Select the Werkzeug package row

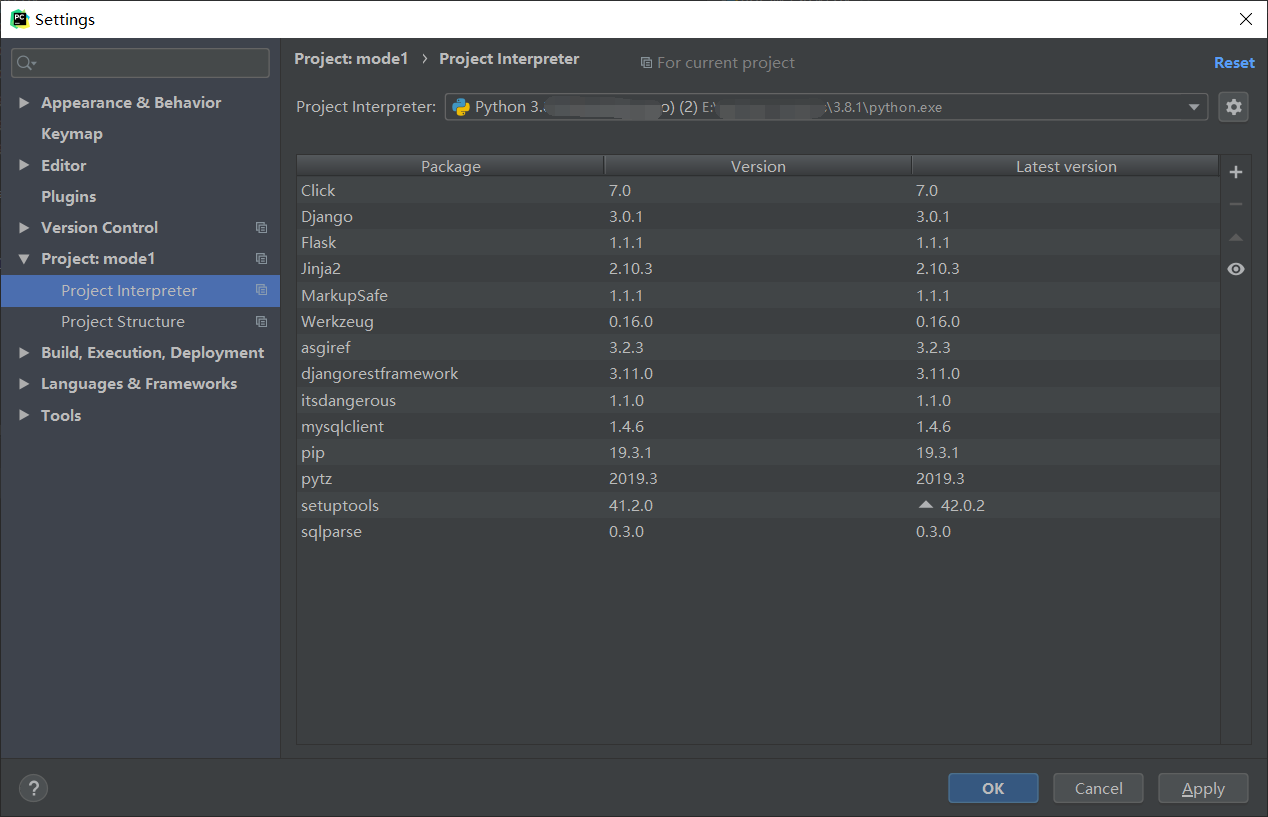(758, 322)
